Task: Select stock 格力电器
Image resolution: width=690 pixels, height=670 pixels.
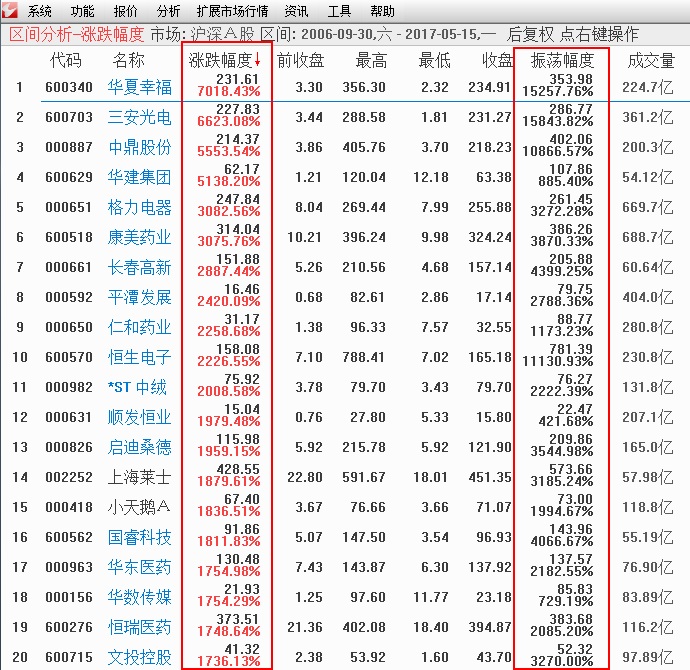Action: pos(139,207)
